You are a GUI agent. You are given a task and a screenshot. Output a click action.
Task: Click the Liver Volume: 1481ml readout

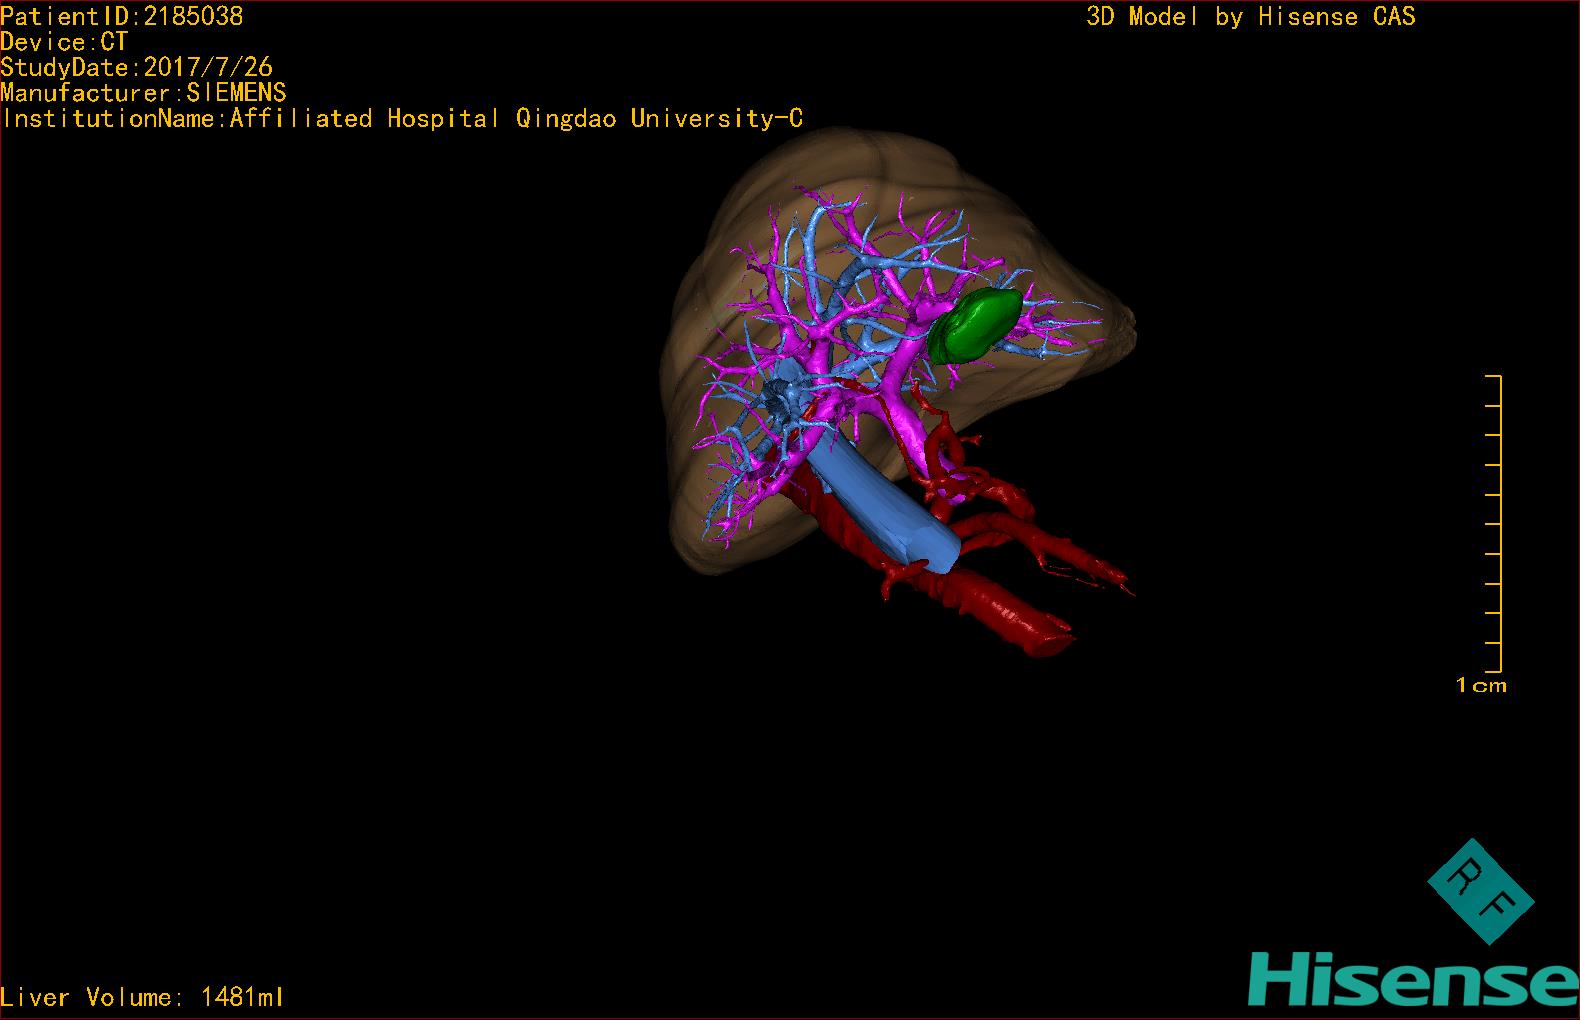142,997
